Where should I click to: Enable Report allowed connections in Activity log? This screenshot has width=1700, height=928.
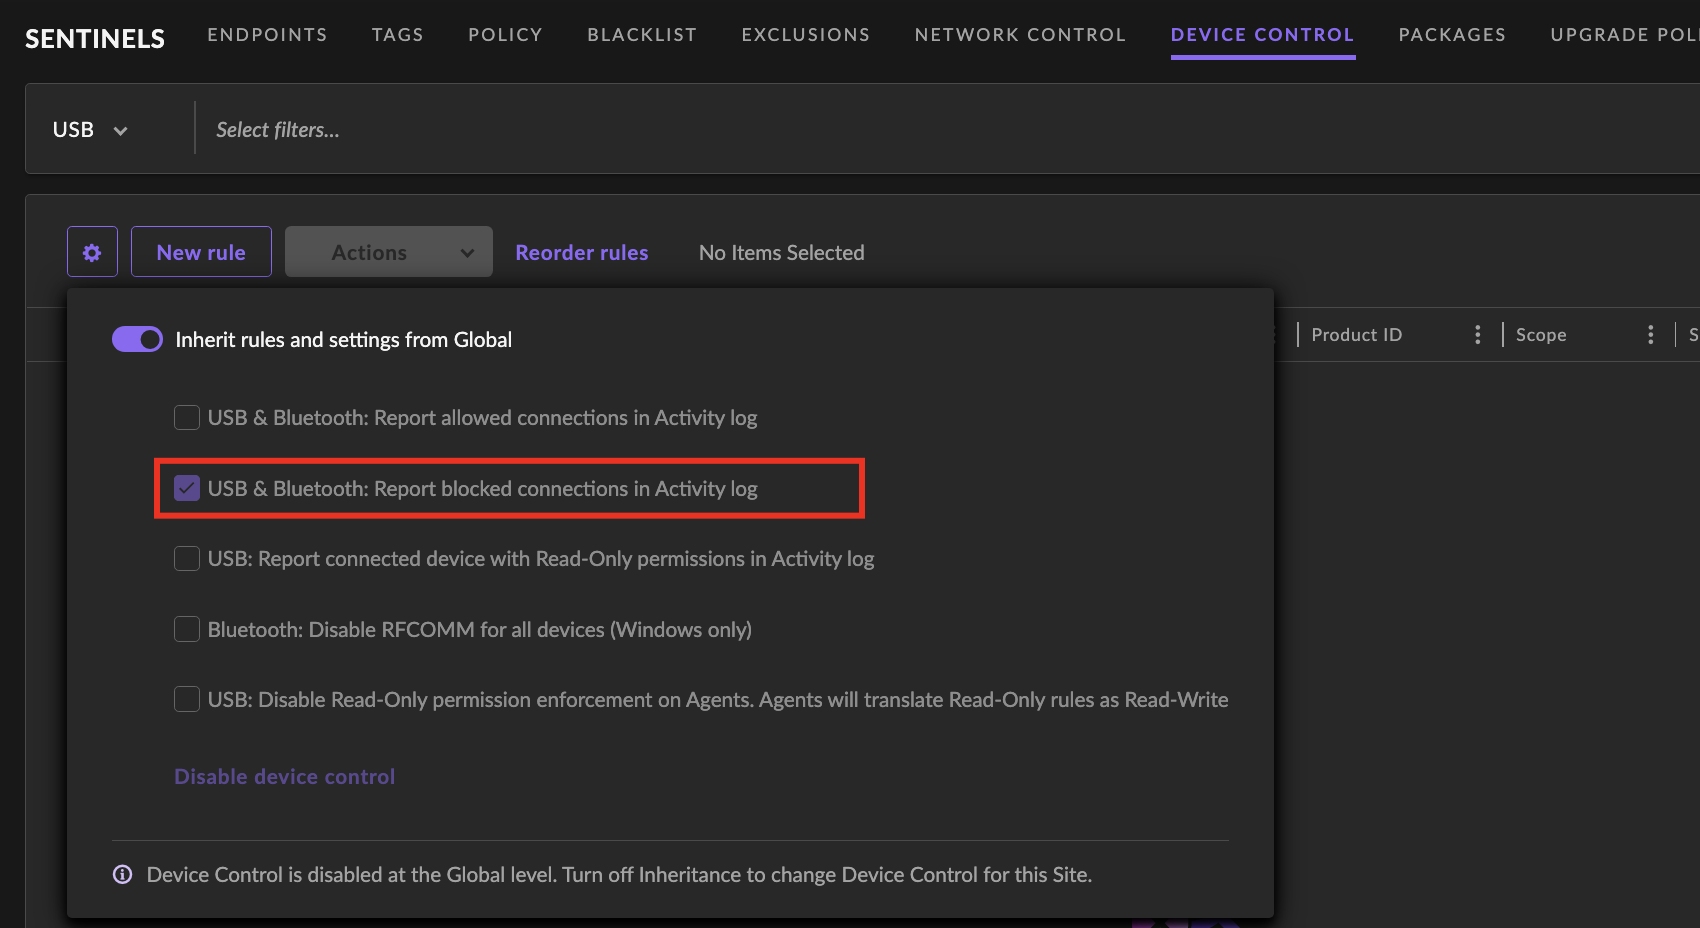[187, 418]
